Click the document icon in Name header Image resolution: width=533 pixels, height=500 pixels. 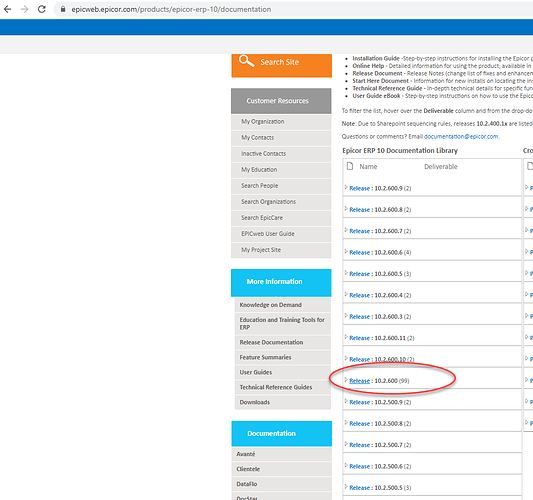point(350,166)
